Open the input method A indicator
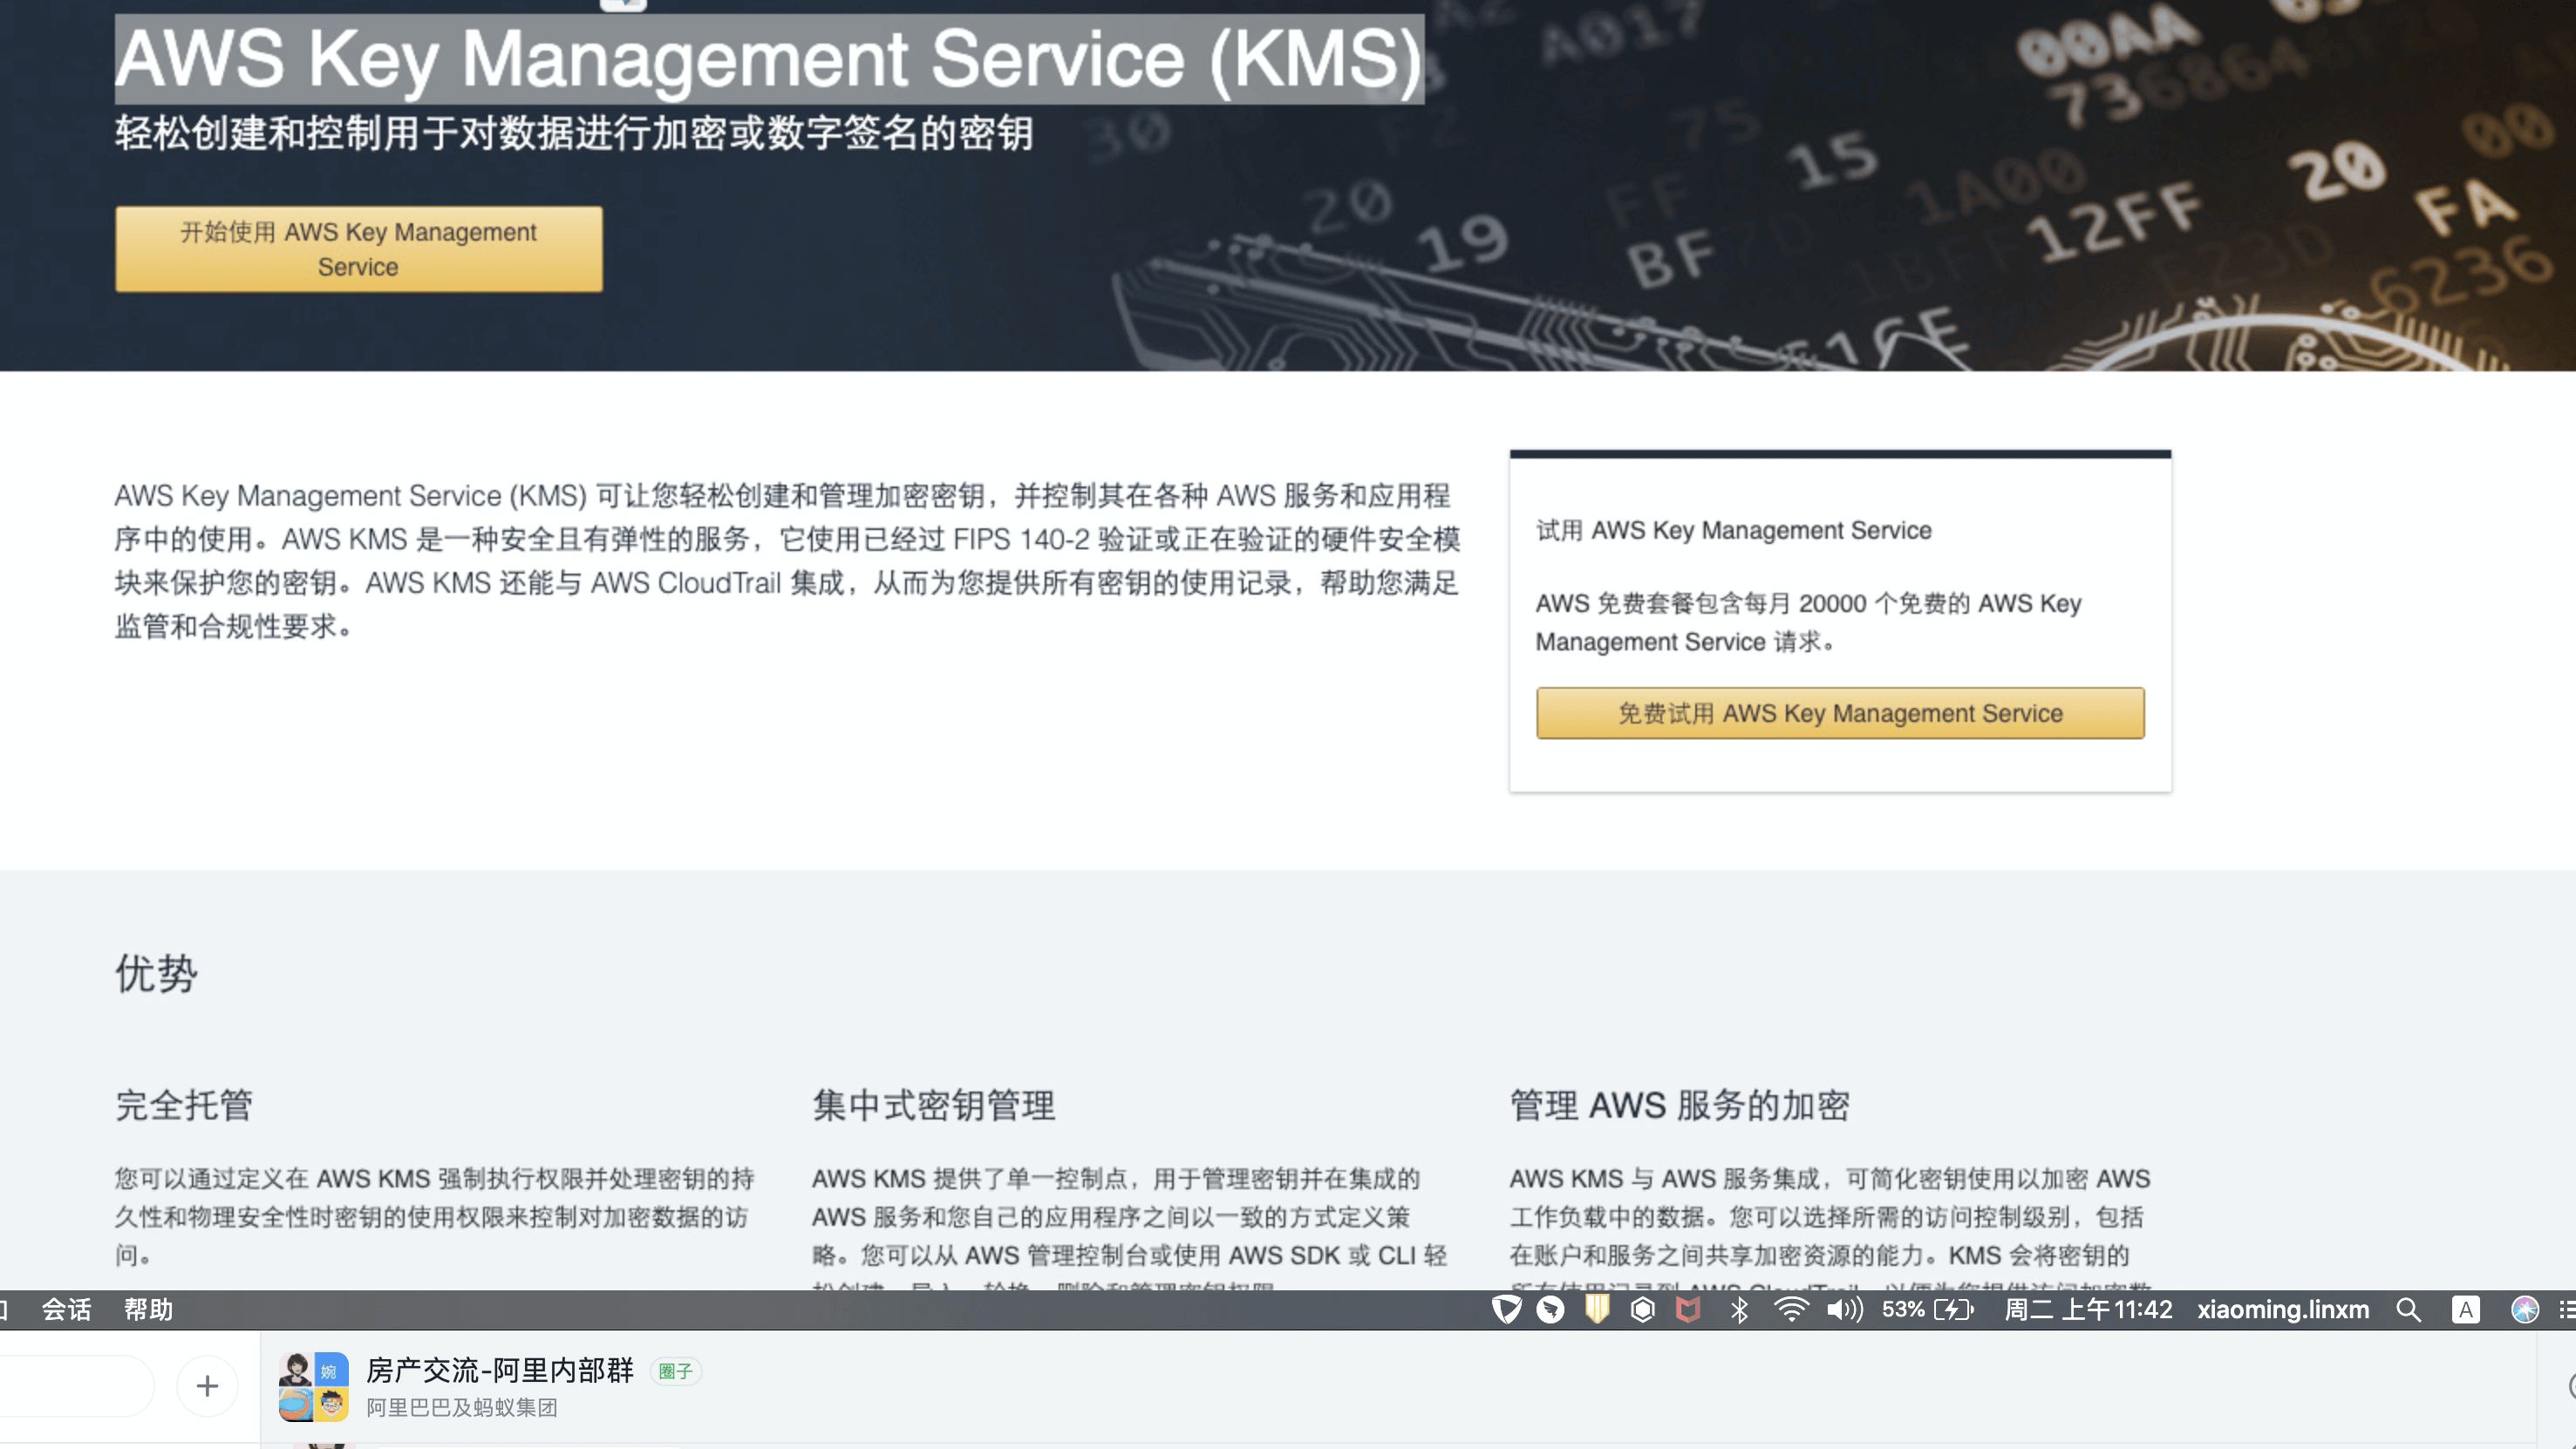The width and height of the screenshot is (2576, 1449). 2466,1309
